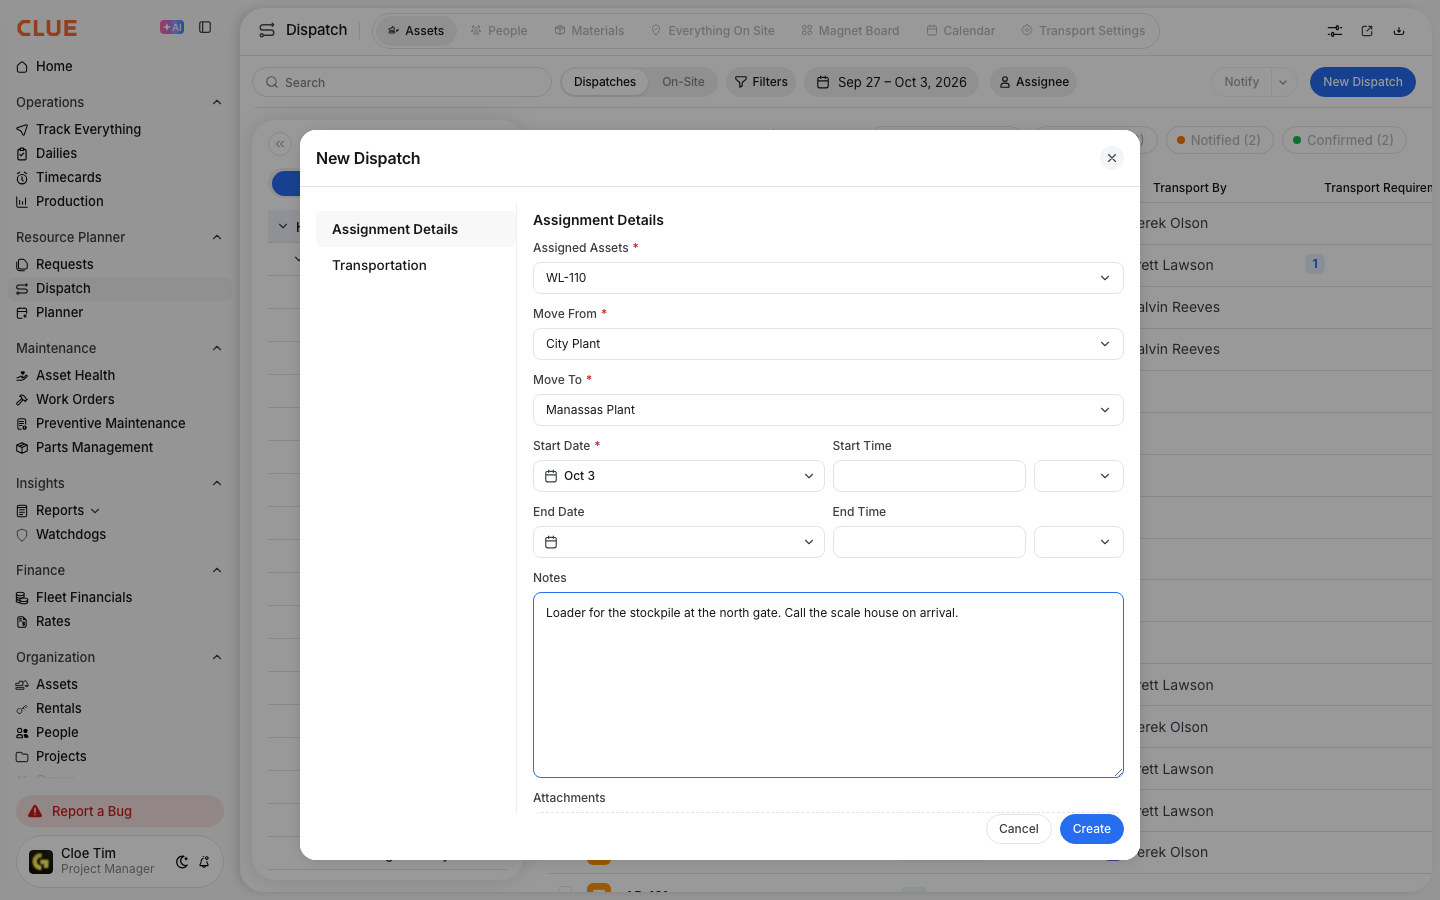Click the Projects folder icon
1440x900 pixels.
(22, 757)
